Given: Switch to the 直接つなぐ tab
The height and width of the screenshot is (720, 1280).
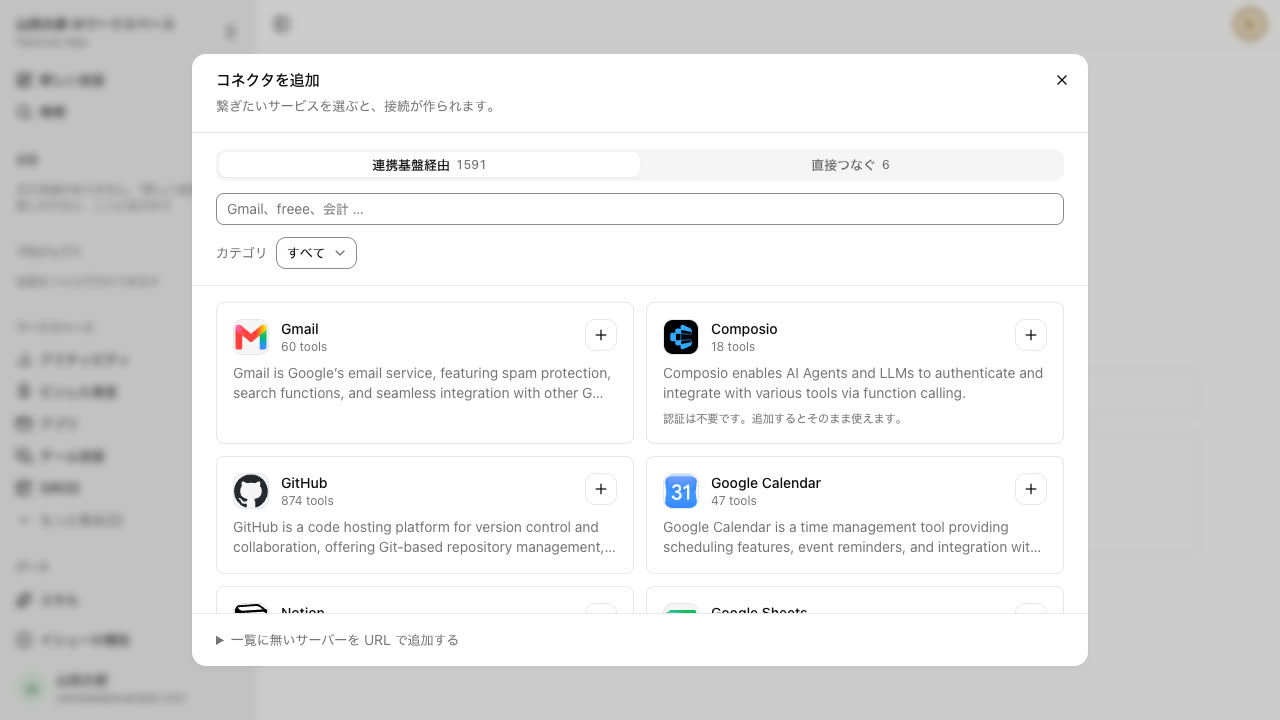Looking at the screenshot, I should tap(850, 165).
